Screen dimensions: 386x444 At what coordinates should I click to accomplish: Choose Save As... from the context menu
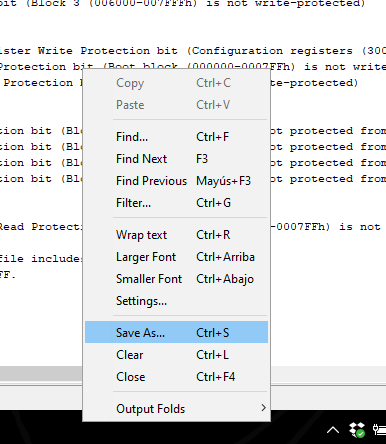176,332
